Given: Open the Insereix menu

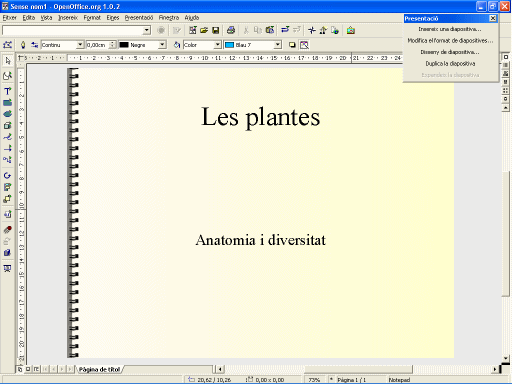Looking at the screenshot, I should [68, 18].
